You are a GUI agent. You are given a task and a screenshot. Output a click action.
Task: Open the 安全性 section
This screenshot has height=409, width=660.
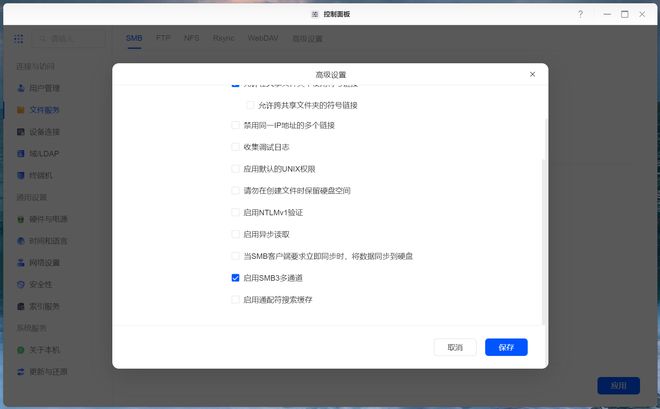(x=40, y=284)
